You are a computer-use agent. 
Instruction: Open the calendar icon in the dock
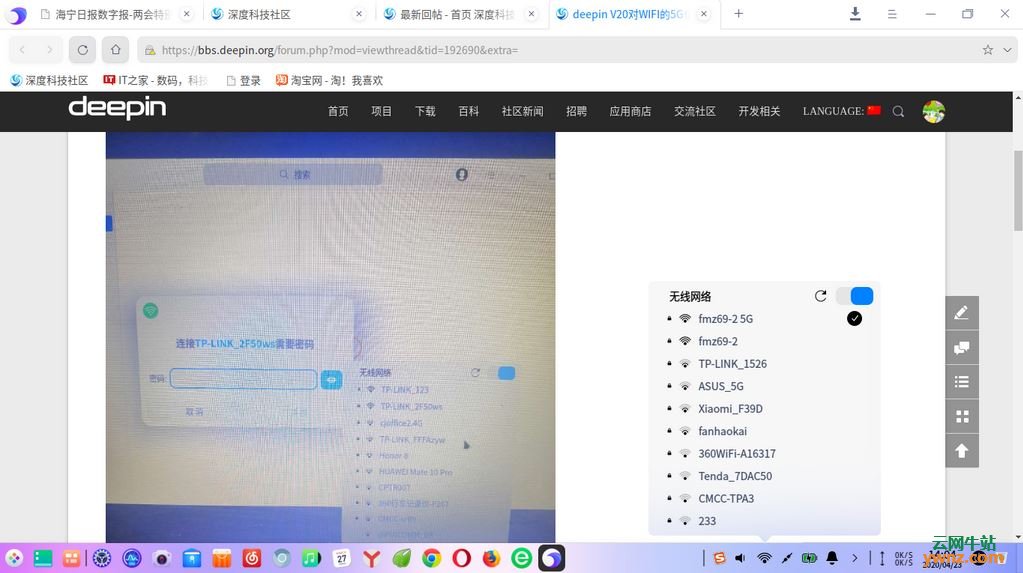click(x=341, y=558)
